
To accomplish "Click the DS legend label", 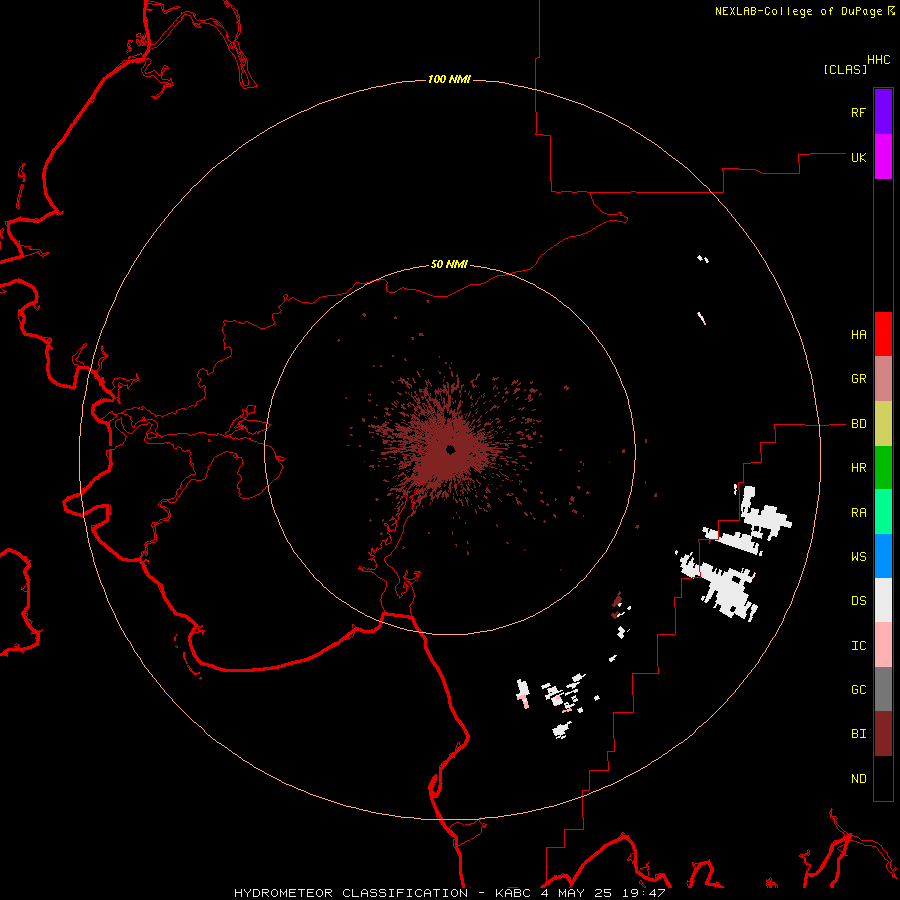I will (858, 601).
